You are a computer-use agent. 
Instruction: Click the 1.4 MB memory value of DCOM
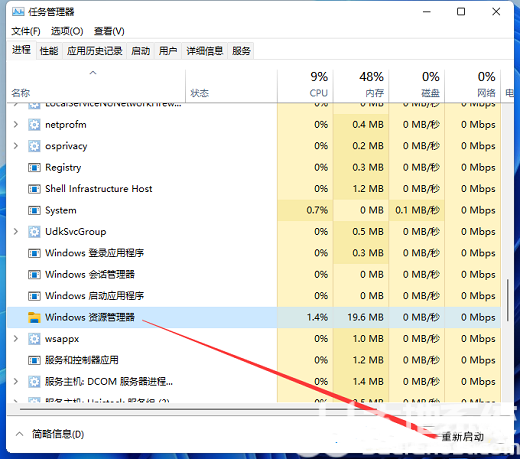coord(368,382)
